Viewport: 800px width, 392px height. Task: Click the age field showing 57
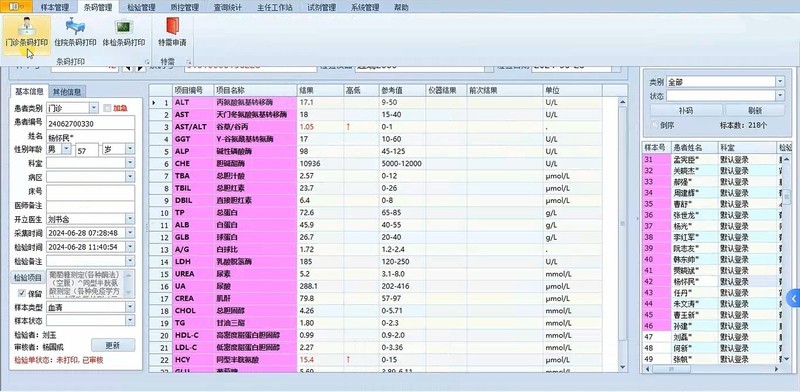click(x=87, y=149)
